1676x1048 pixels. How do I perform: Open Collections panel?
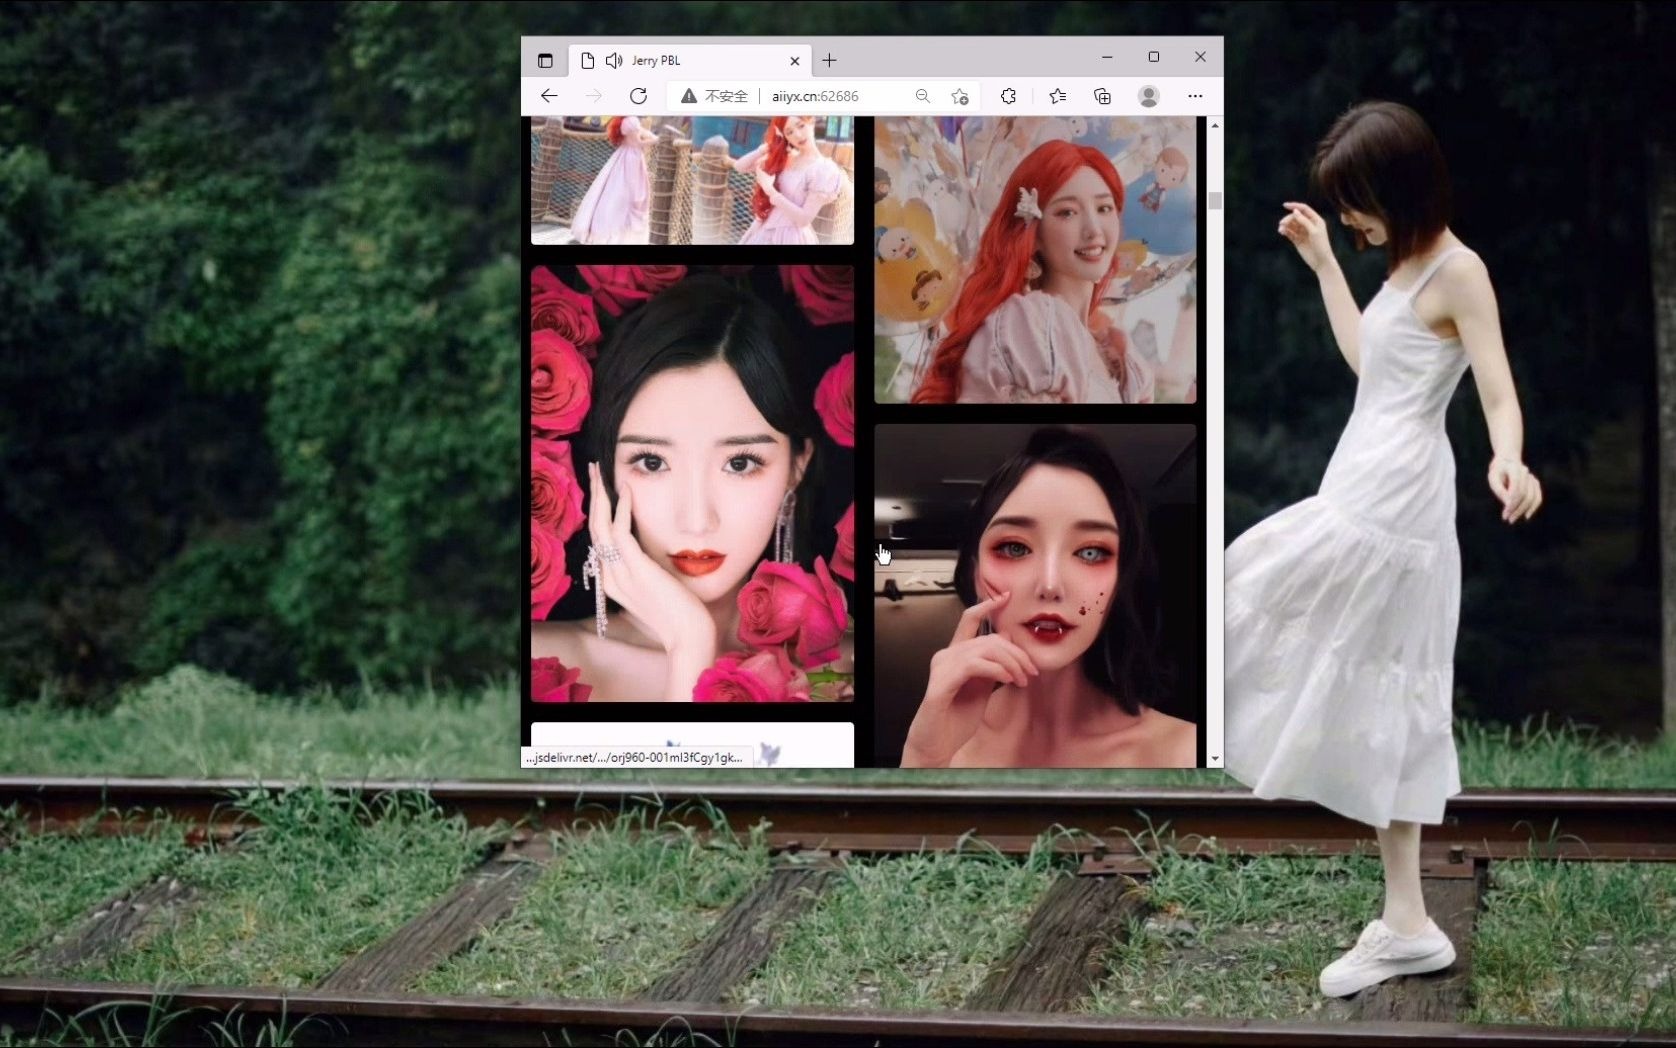1102,96
